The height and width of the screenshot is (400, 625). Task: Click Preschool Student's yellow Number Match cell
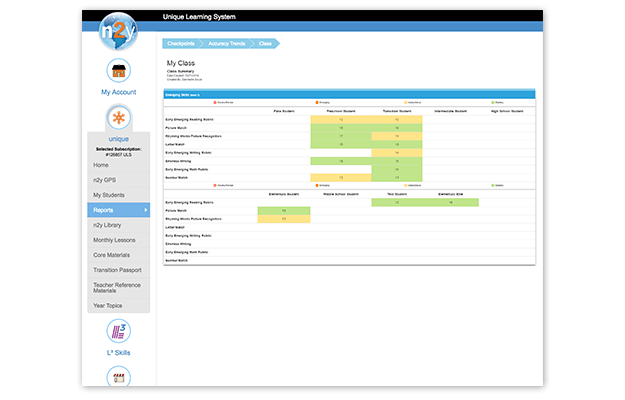click(341, 178)
